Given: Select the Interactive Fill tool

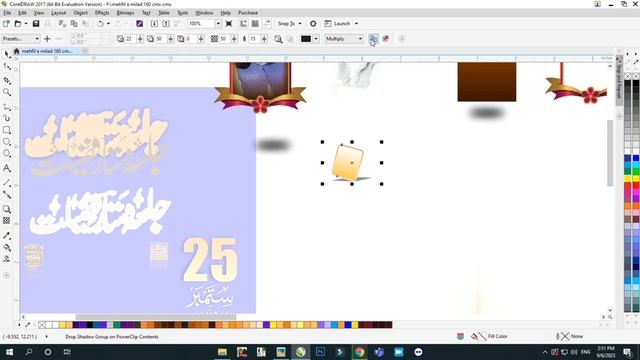Looking at the screenshot, I should pos(7,247).
